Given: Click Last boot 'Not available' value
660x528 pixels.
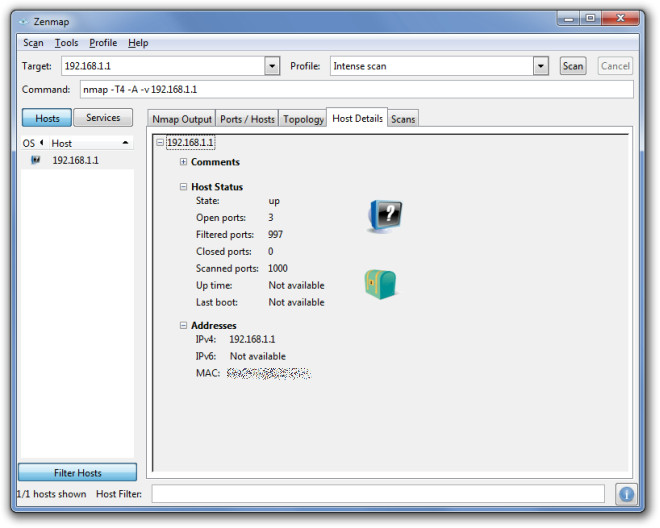Looking at the screenshot, I should click(x=296, y=302).
